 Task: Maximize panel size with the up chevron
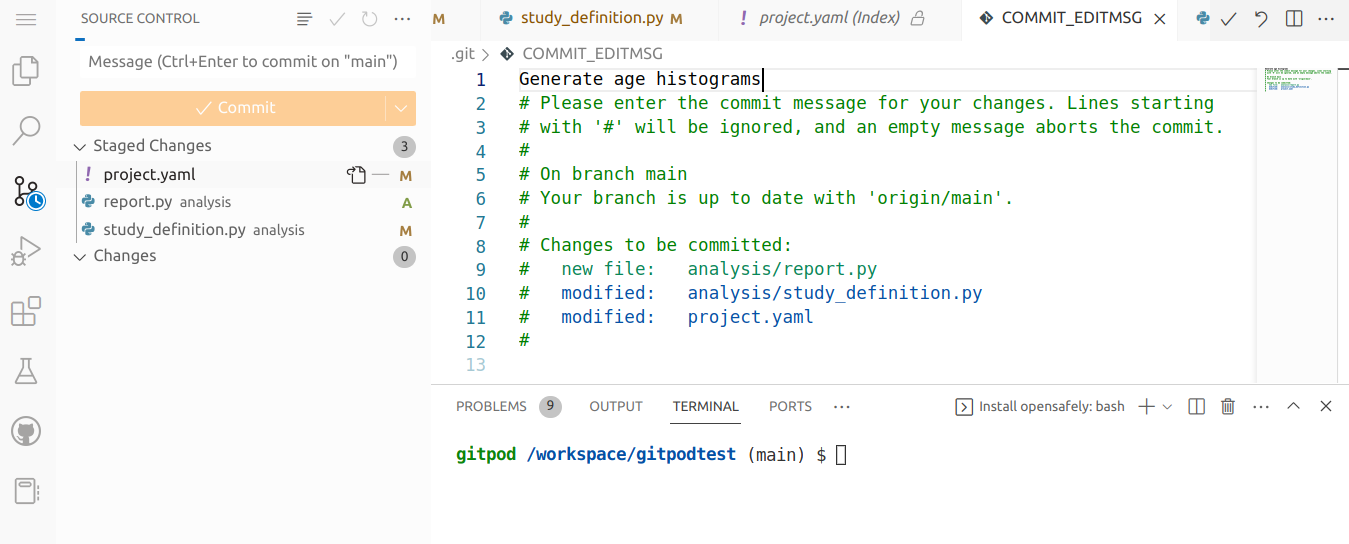[x=1293, y=407]
